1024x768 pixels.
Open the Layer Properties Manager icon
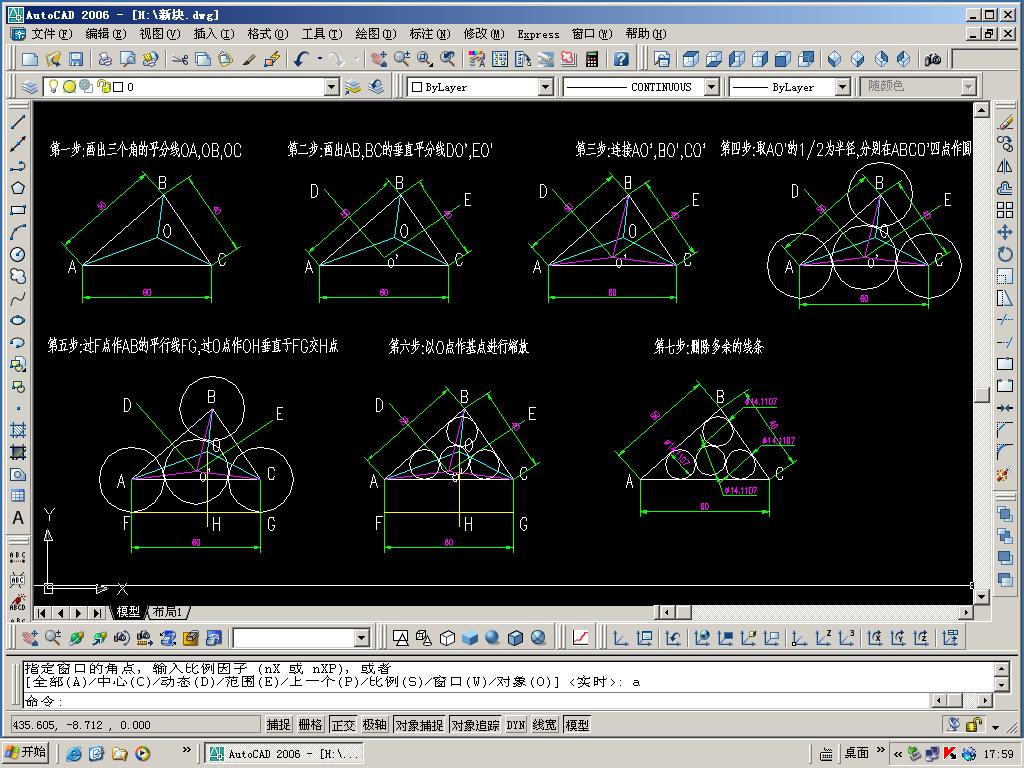(30, 87)
